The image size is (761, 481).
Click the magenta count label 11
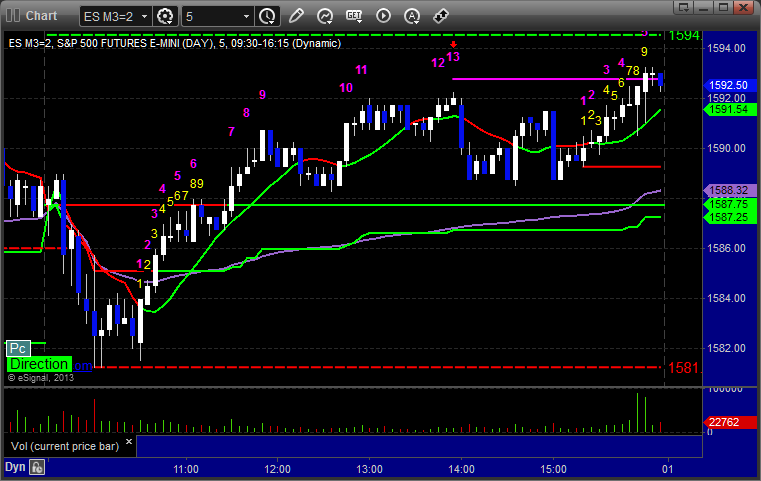(x=361, y=70)
